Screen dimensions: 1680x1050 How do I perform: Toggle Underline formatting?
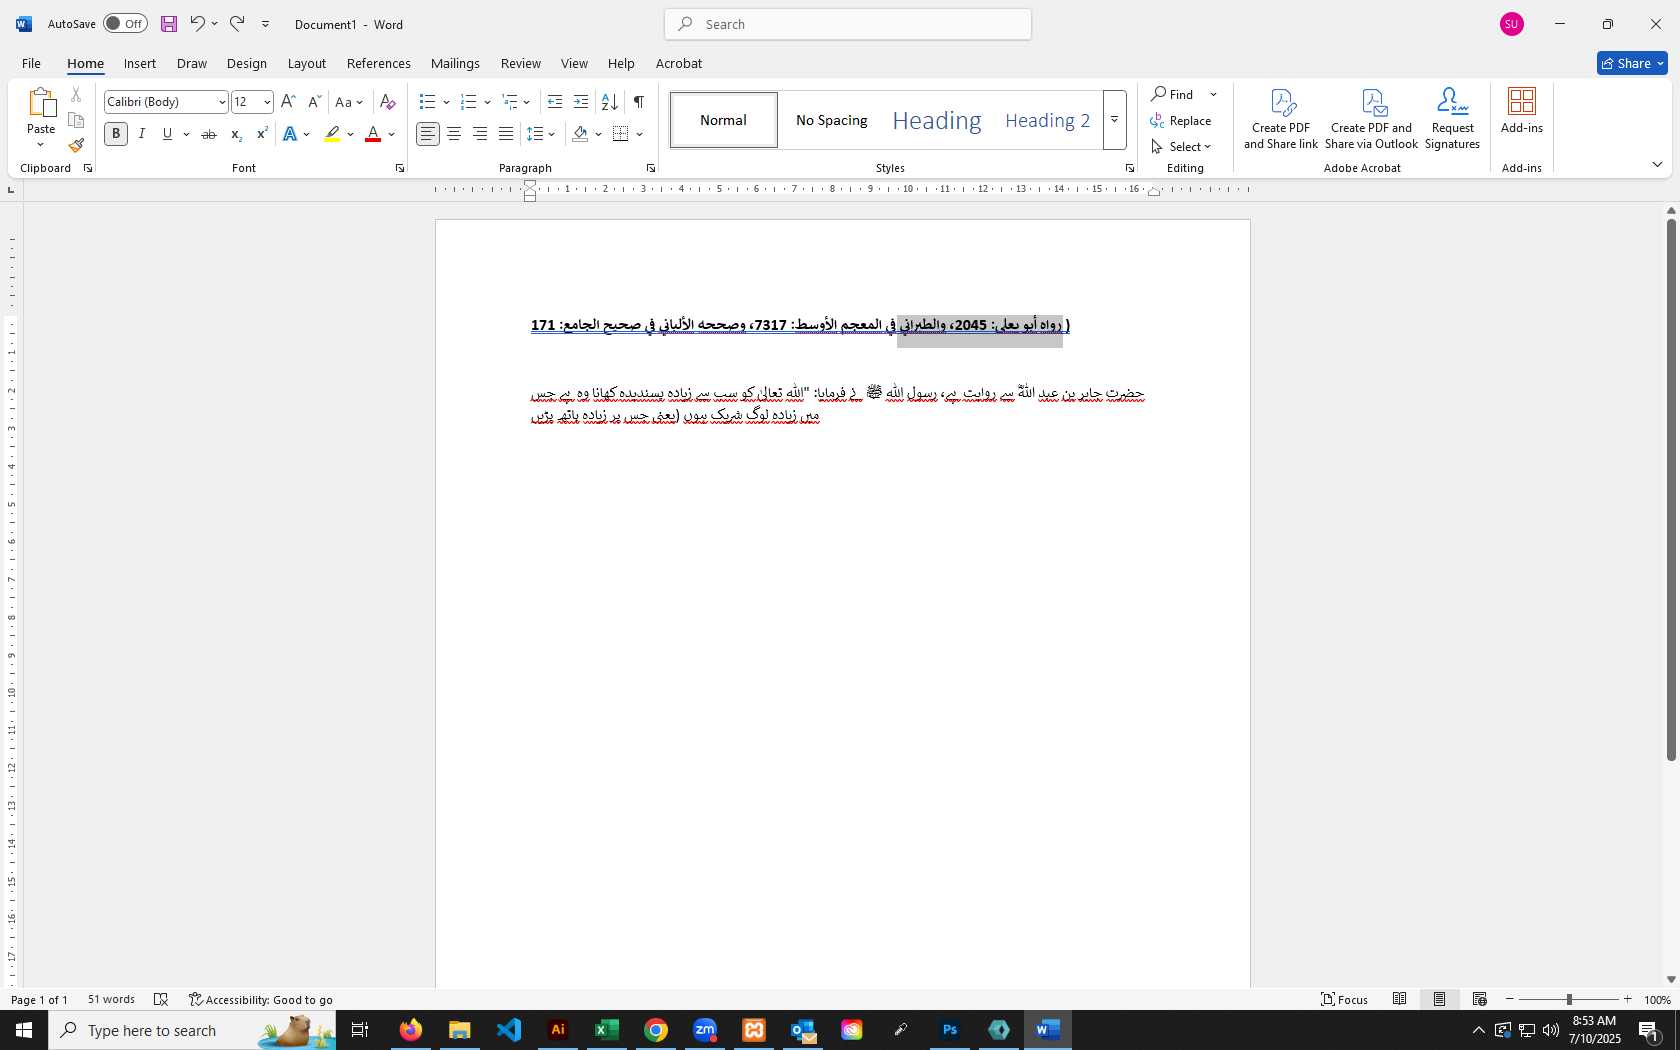pos(167,134)
